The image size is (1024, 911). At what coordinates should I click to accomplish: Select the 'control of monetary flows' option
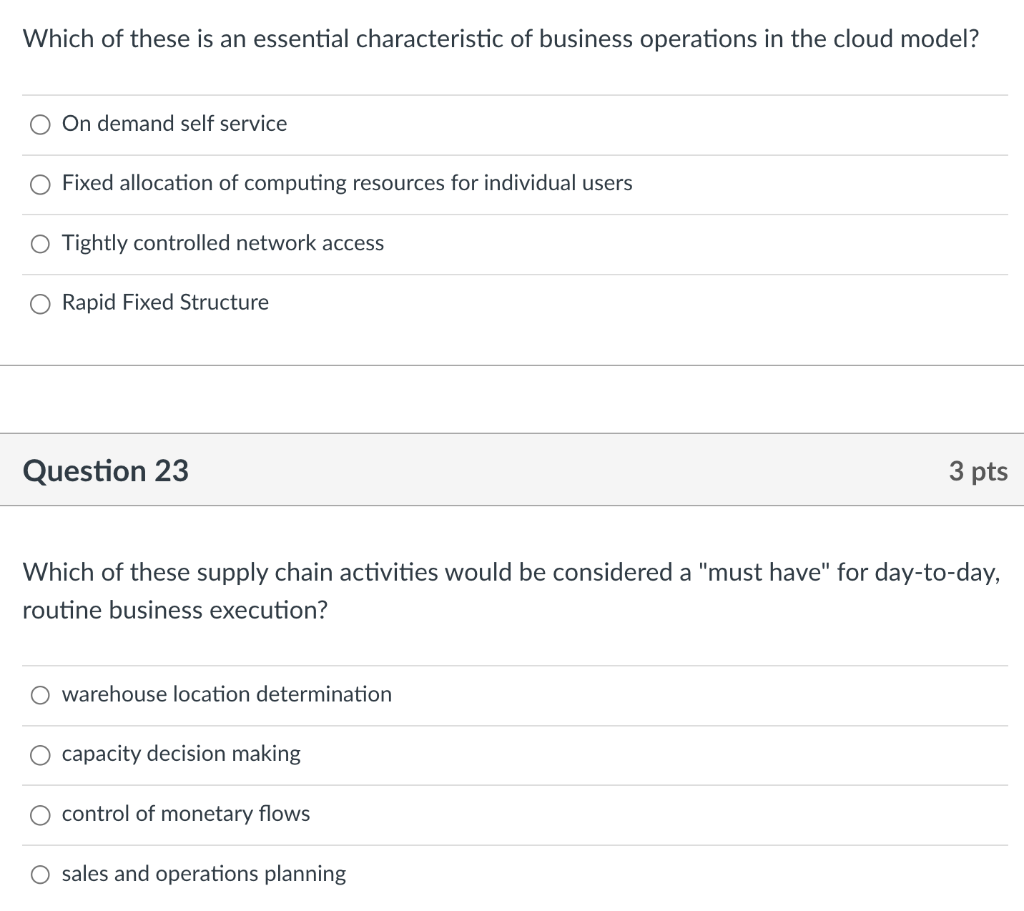(x=40, y=814)
